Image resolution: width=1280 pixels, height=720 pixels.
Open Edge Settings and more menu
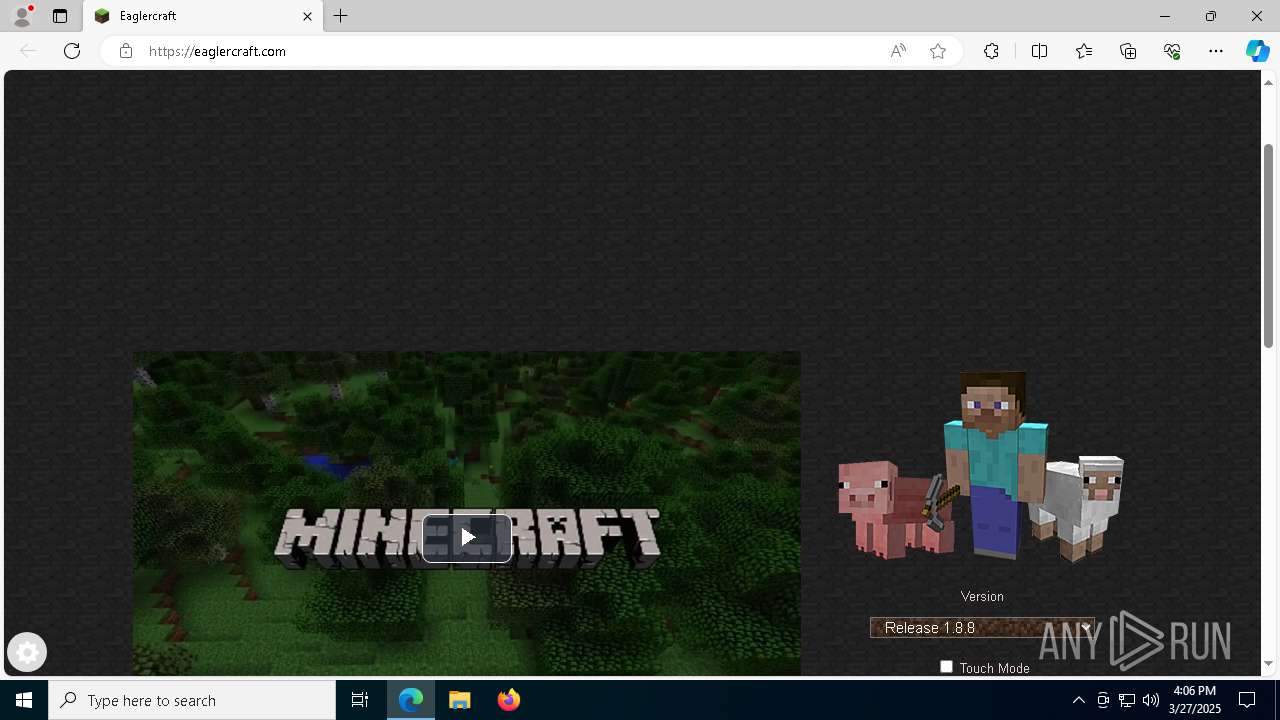pyautogui.click(x=1216, y=51)
